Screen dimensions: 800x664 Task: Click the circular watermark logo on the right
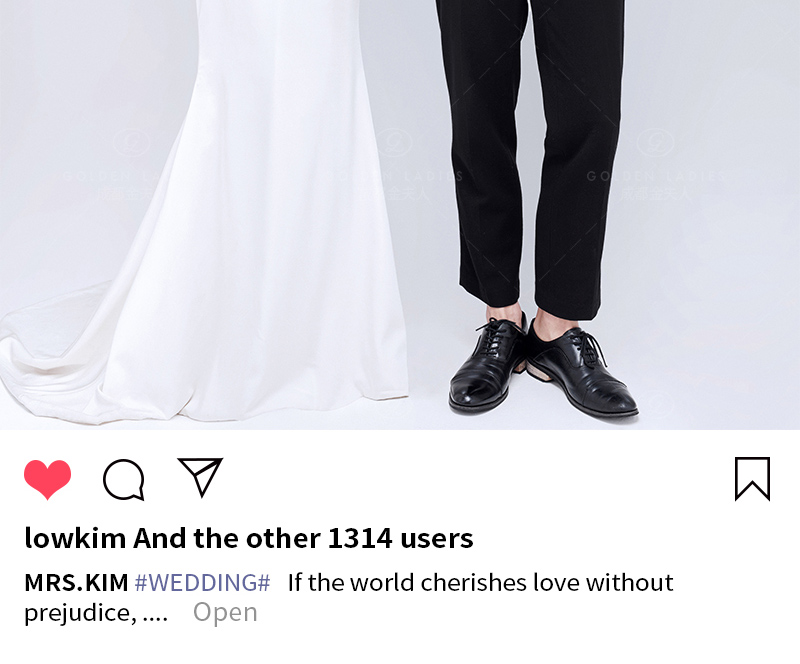(656, 142)
